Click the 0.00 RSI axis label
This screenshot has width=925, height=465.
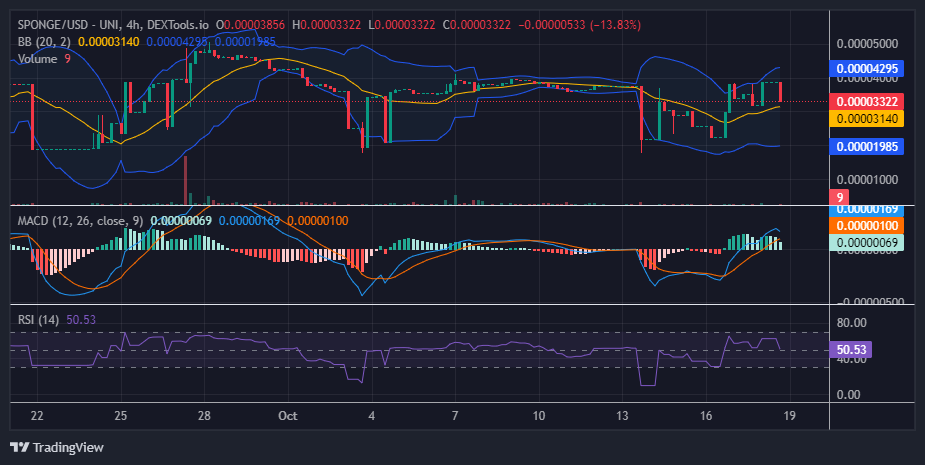click(848, 394)
